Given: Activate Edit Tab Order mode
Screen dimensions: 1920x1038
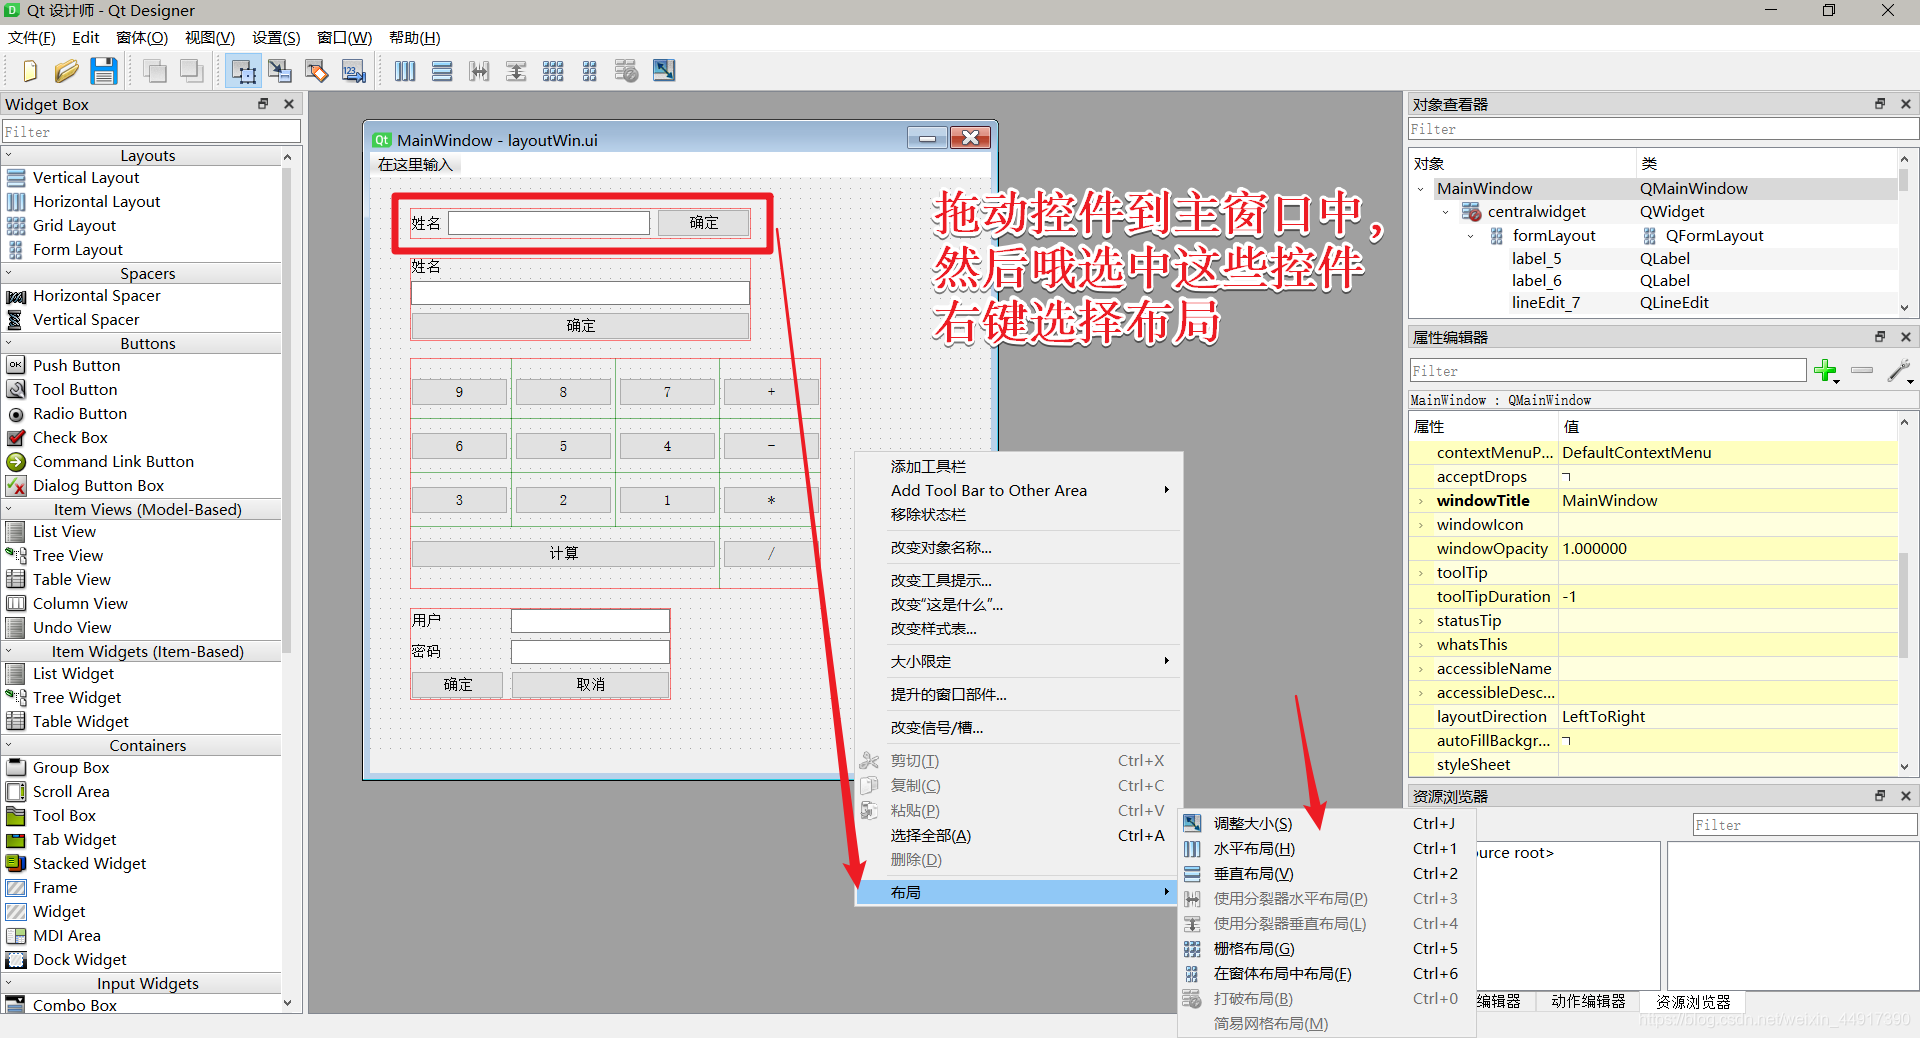Looking at the screenshot, I should click(x=354, y=71).
